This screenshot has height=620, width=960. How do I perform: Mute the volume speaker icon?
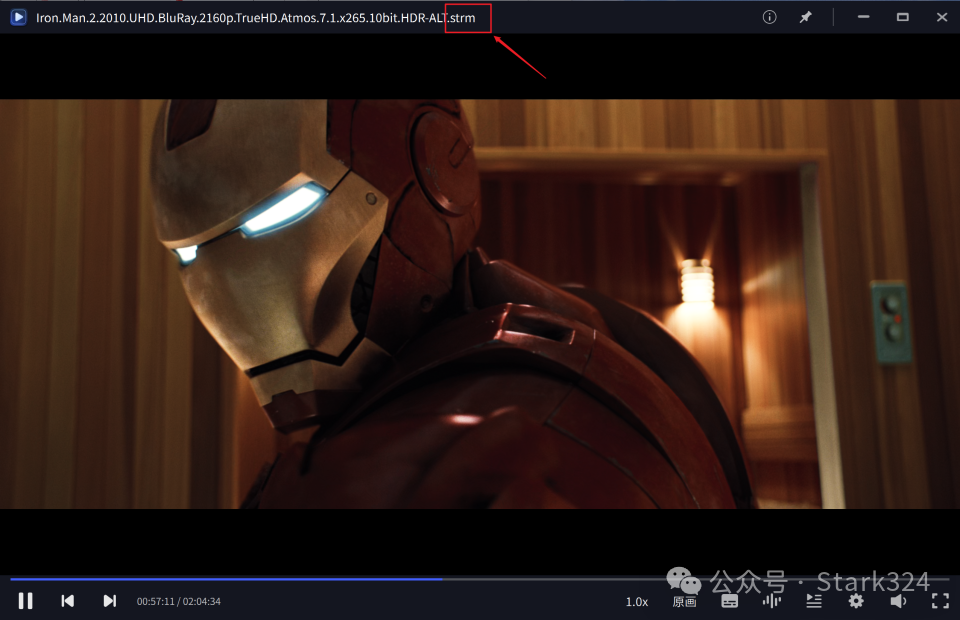pyautogui.click(x=898, y=601)
